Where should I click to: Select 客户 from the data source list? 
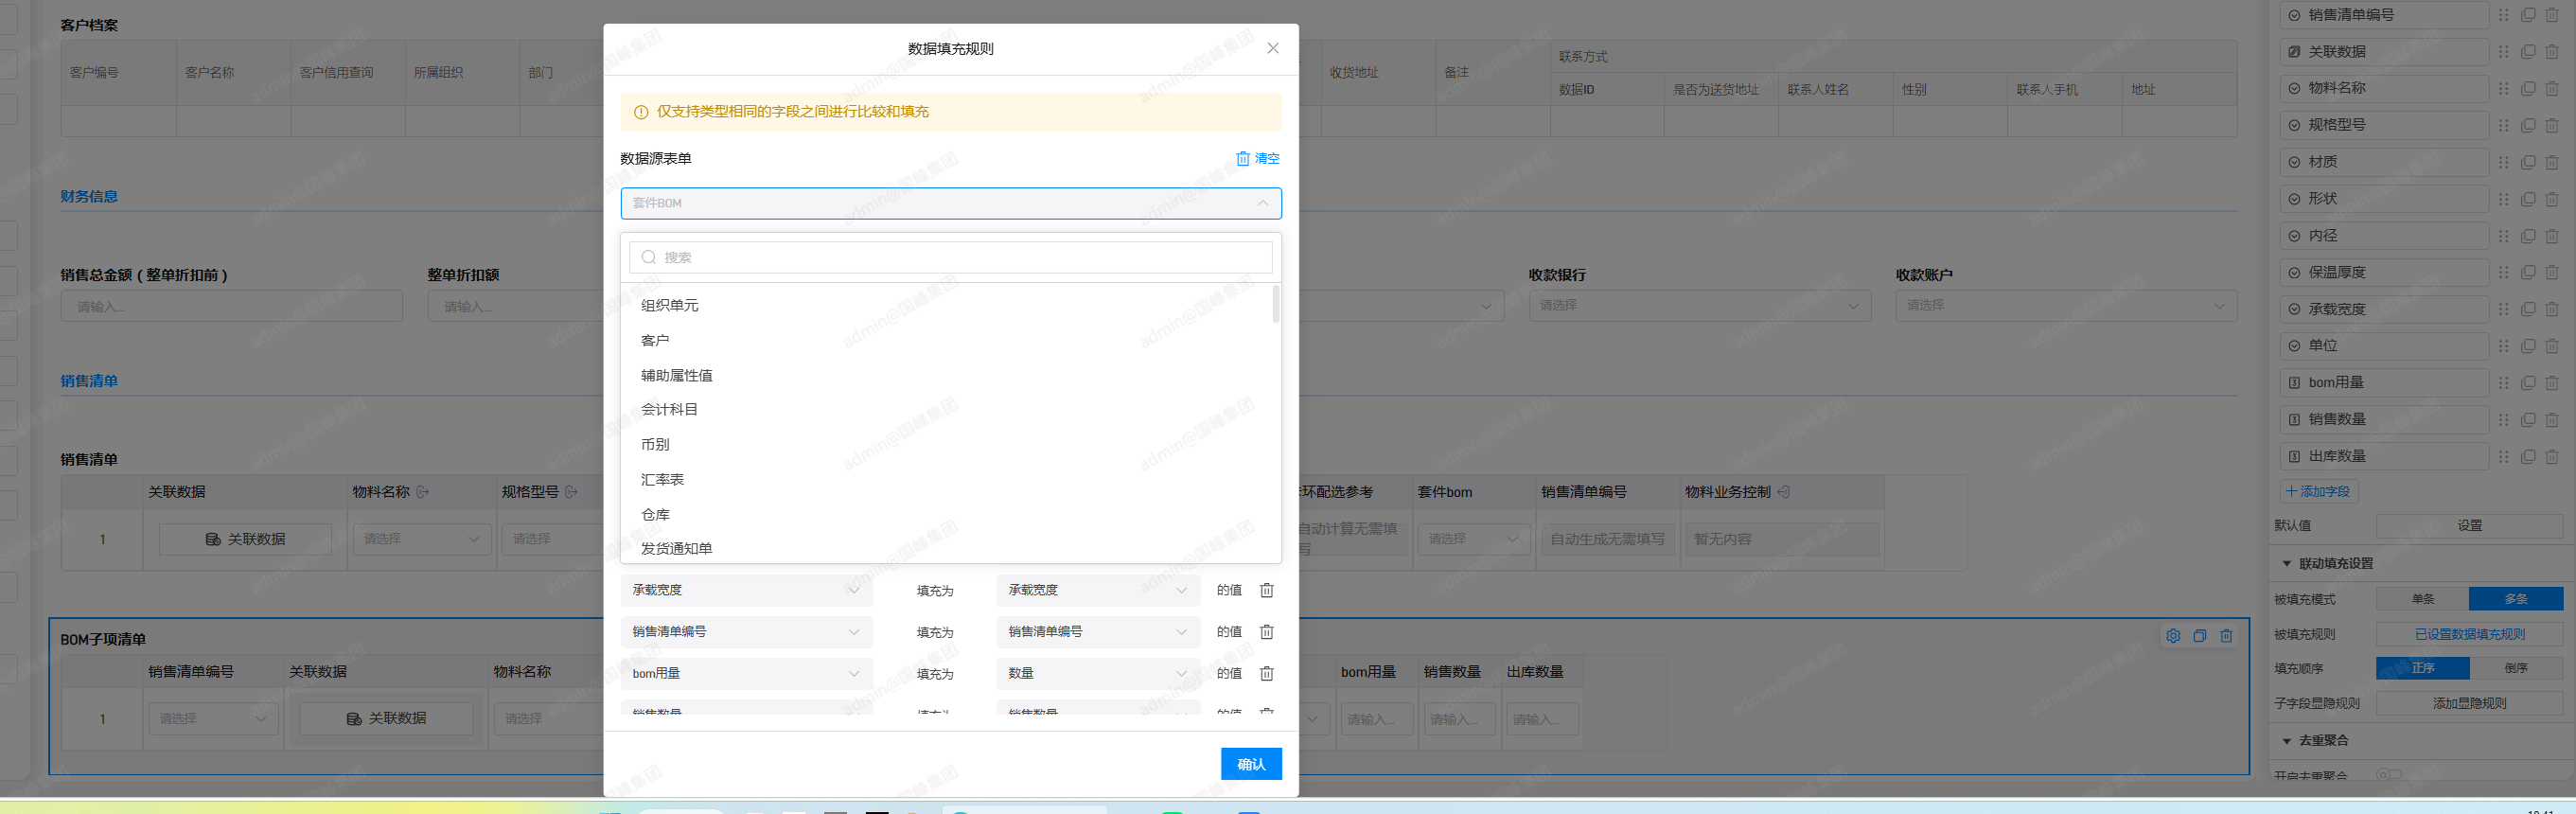pos(951,341)
